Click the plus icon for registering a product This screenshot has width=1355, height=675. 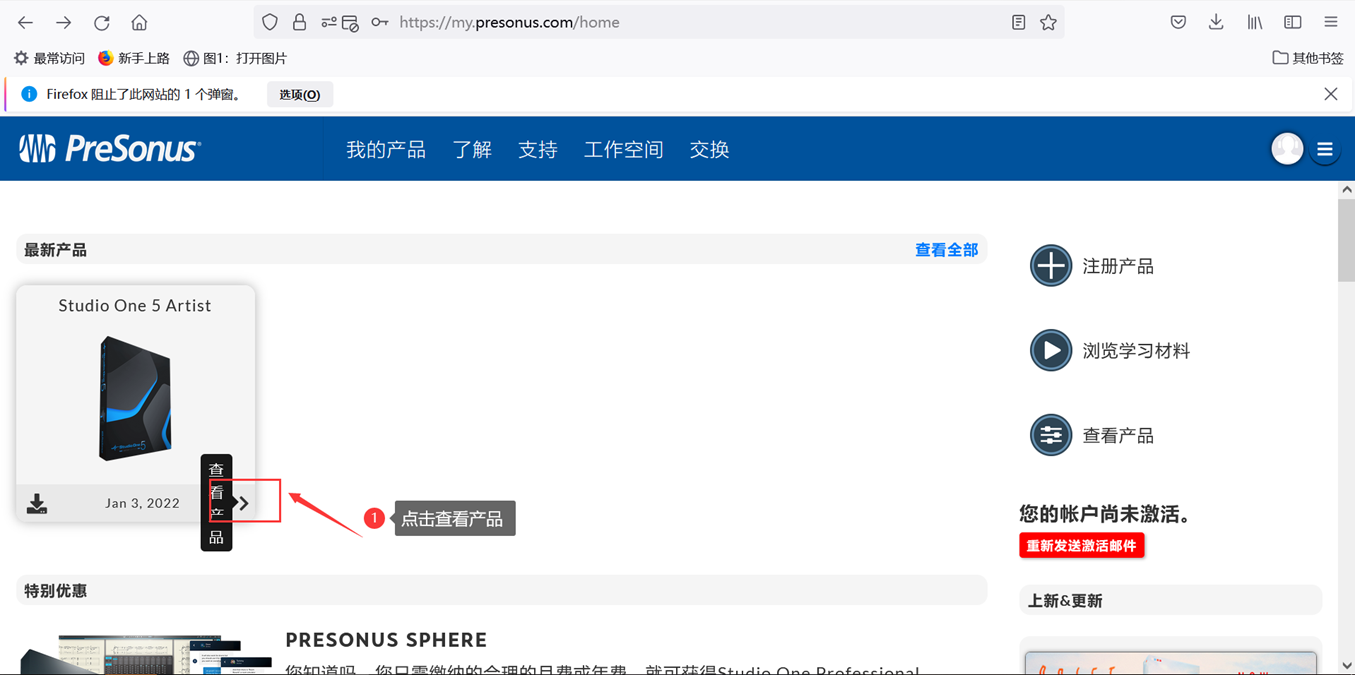(x=1050, y=266)
